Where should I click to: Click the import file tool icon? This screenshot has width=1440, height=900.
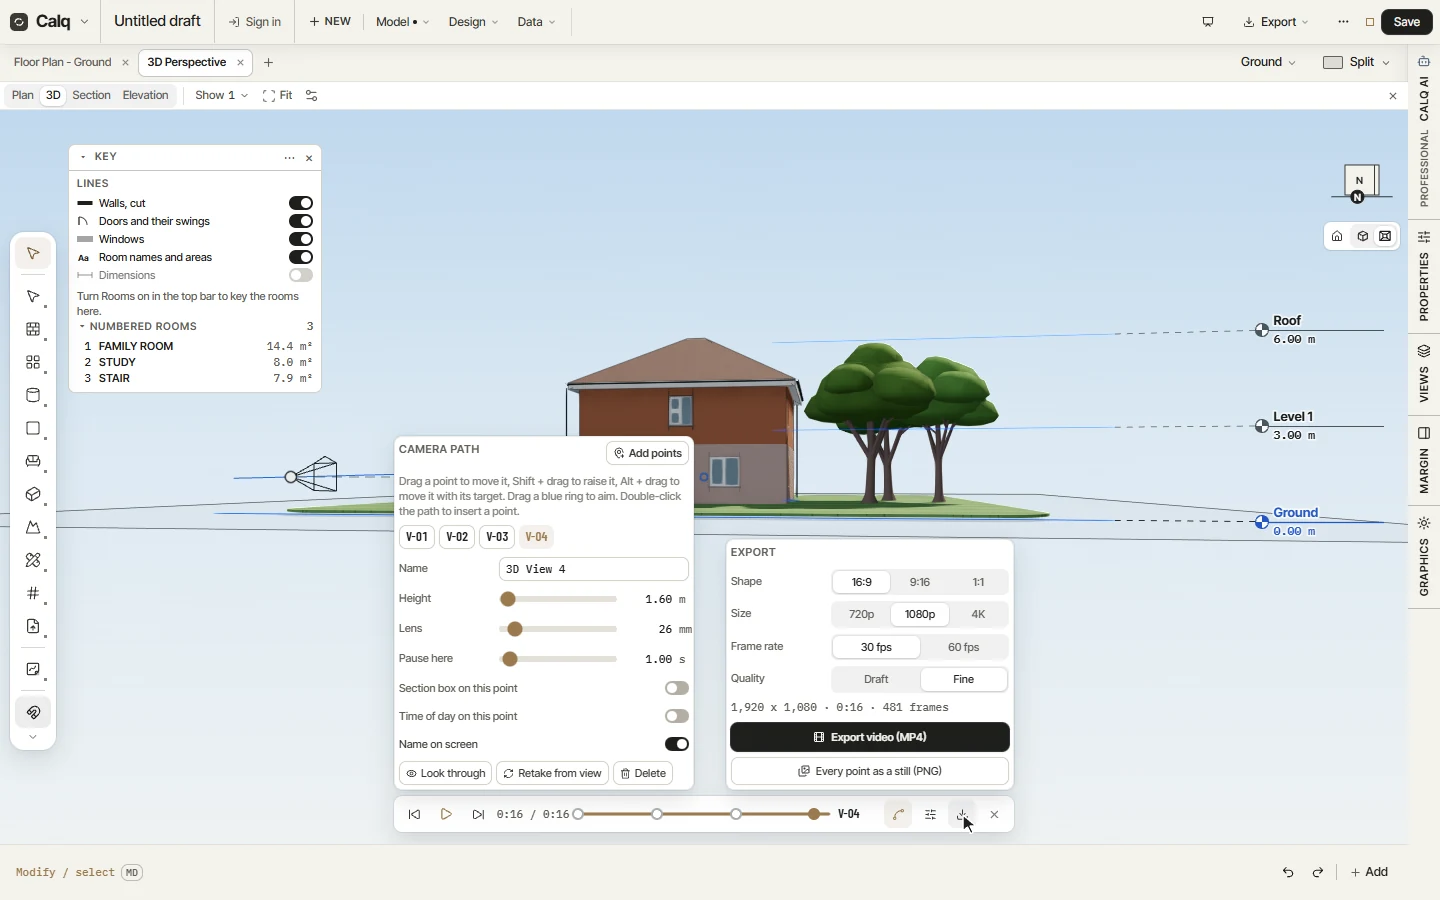(33, 627)
